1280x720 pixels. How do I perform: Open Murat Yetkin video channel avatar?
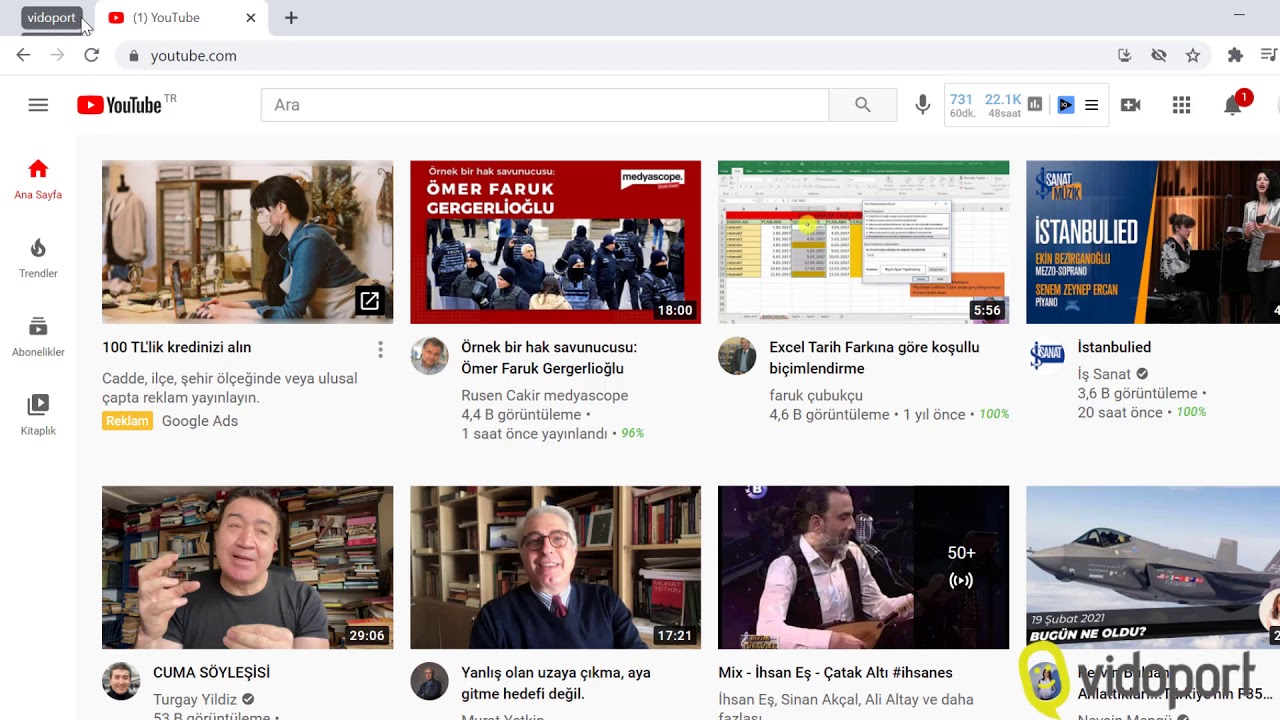tap(429, 681)
